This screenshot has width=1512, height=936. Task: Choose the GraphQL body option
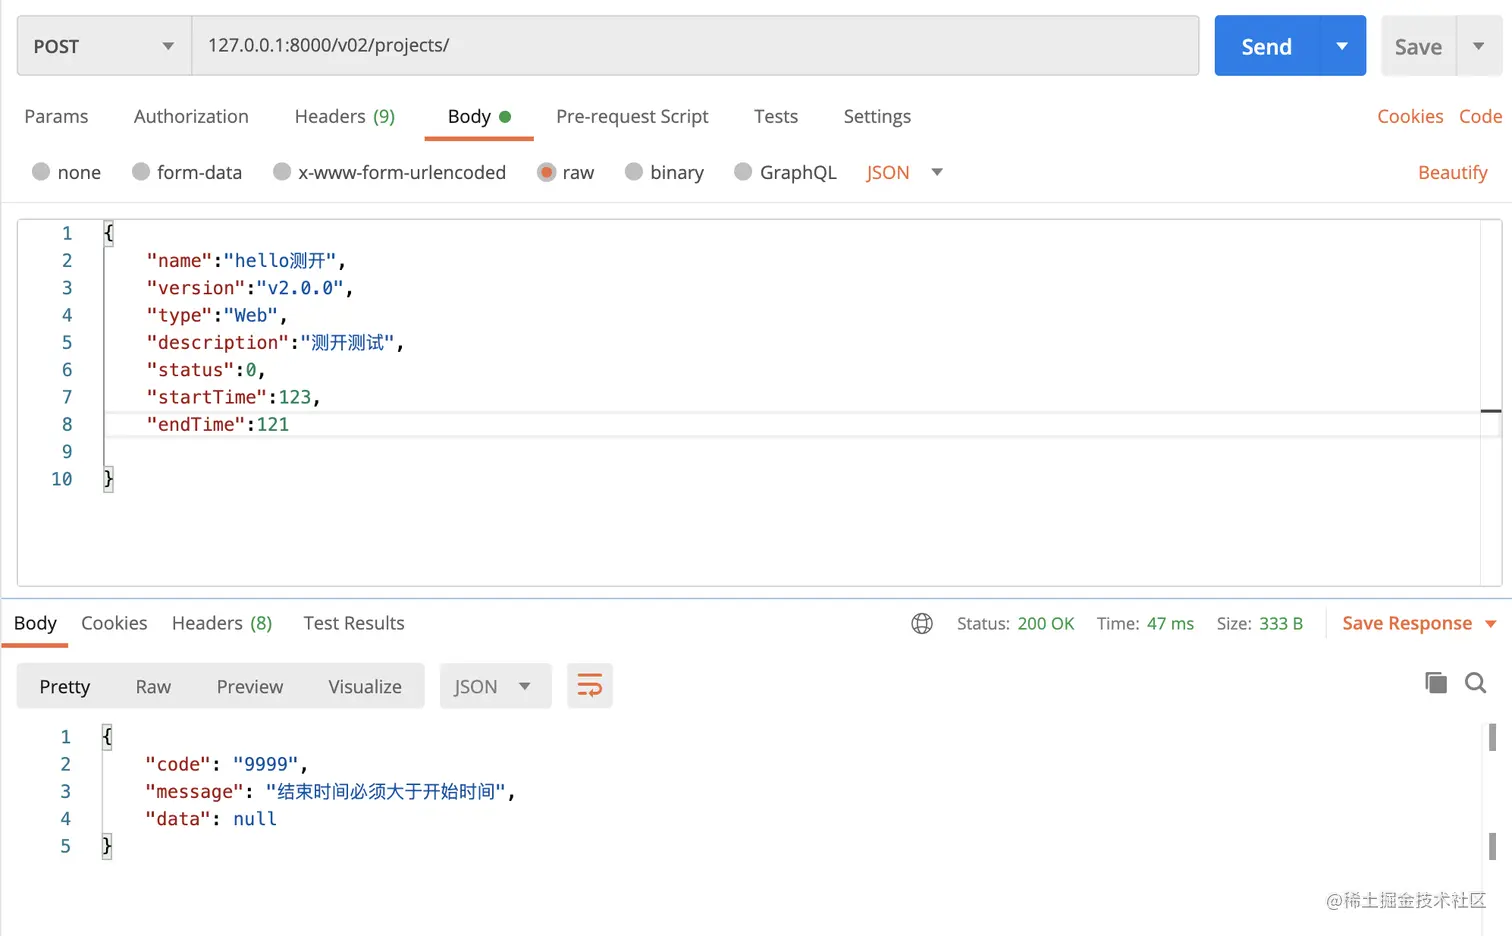[785, 172]
